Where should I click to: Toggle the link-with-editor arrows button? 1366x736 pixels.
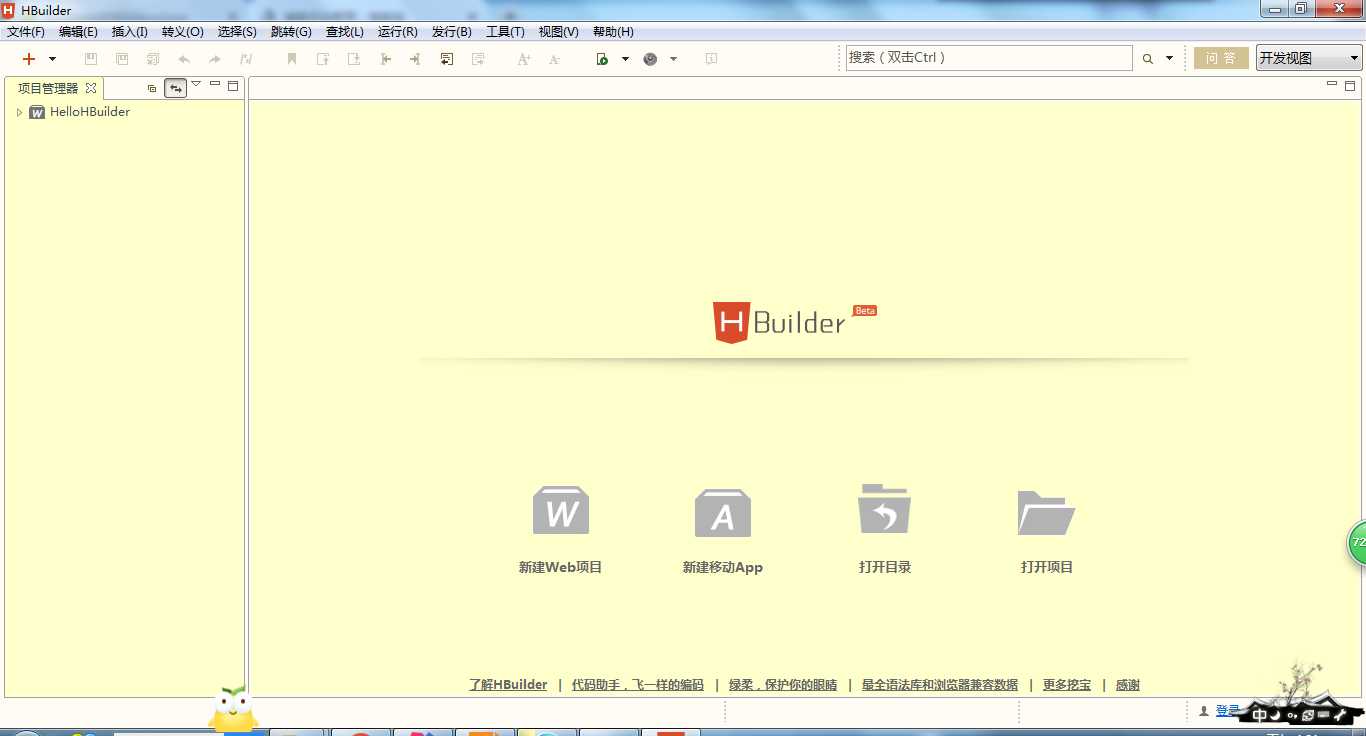[176, 88]
